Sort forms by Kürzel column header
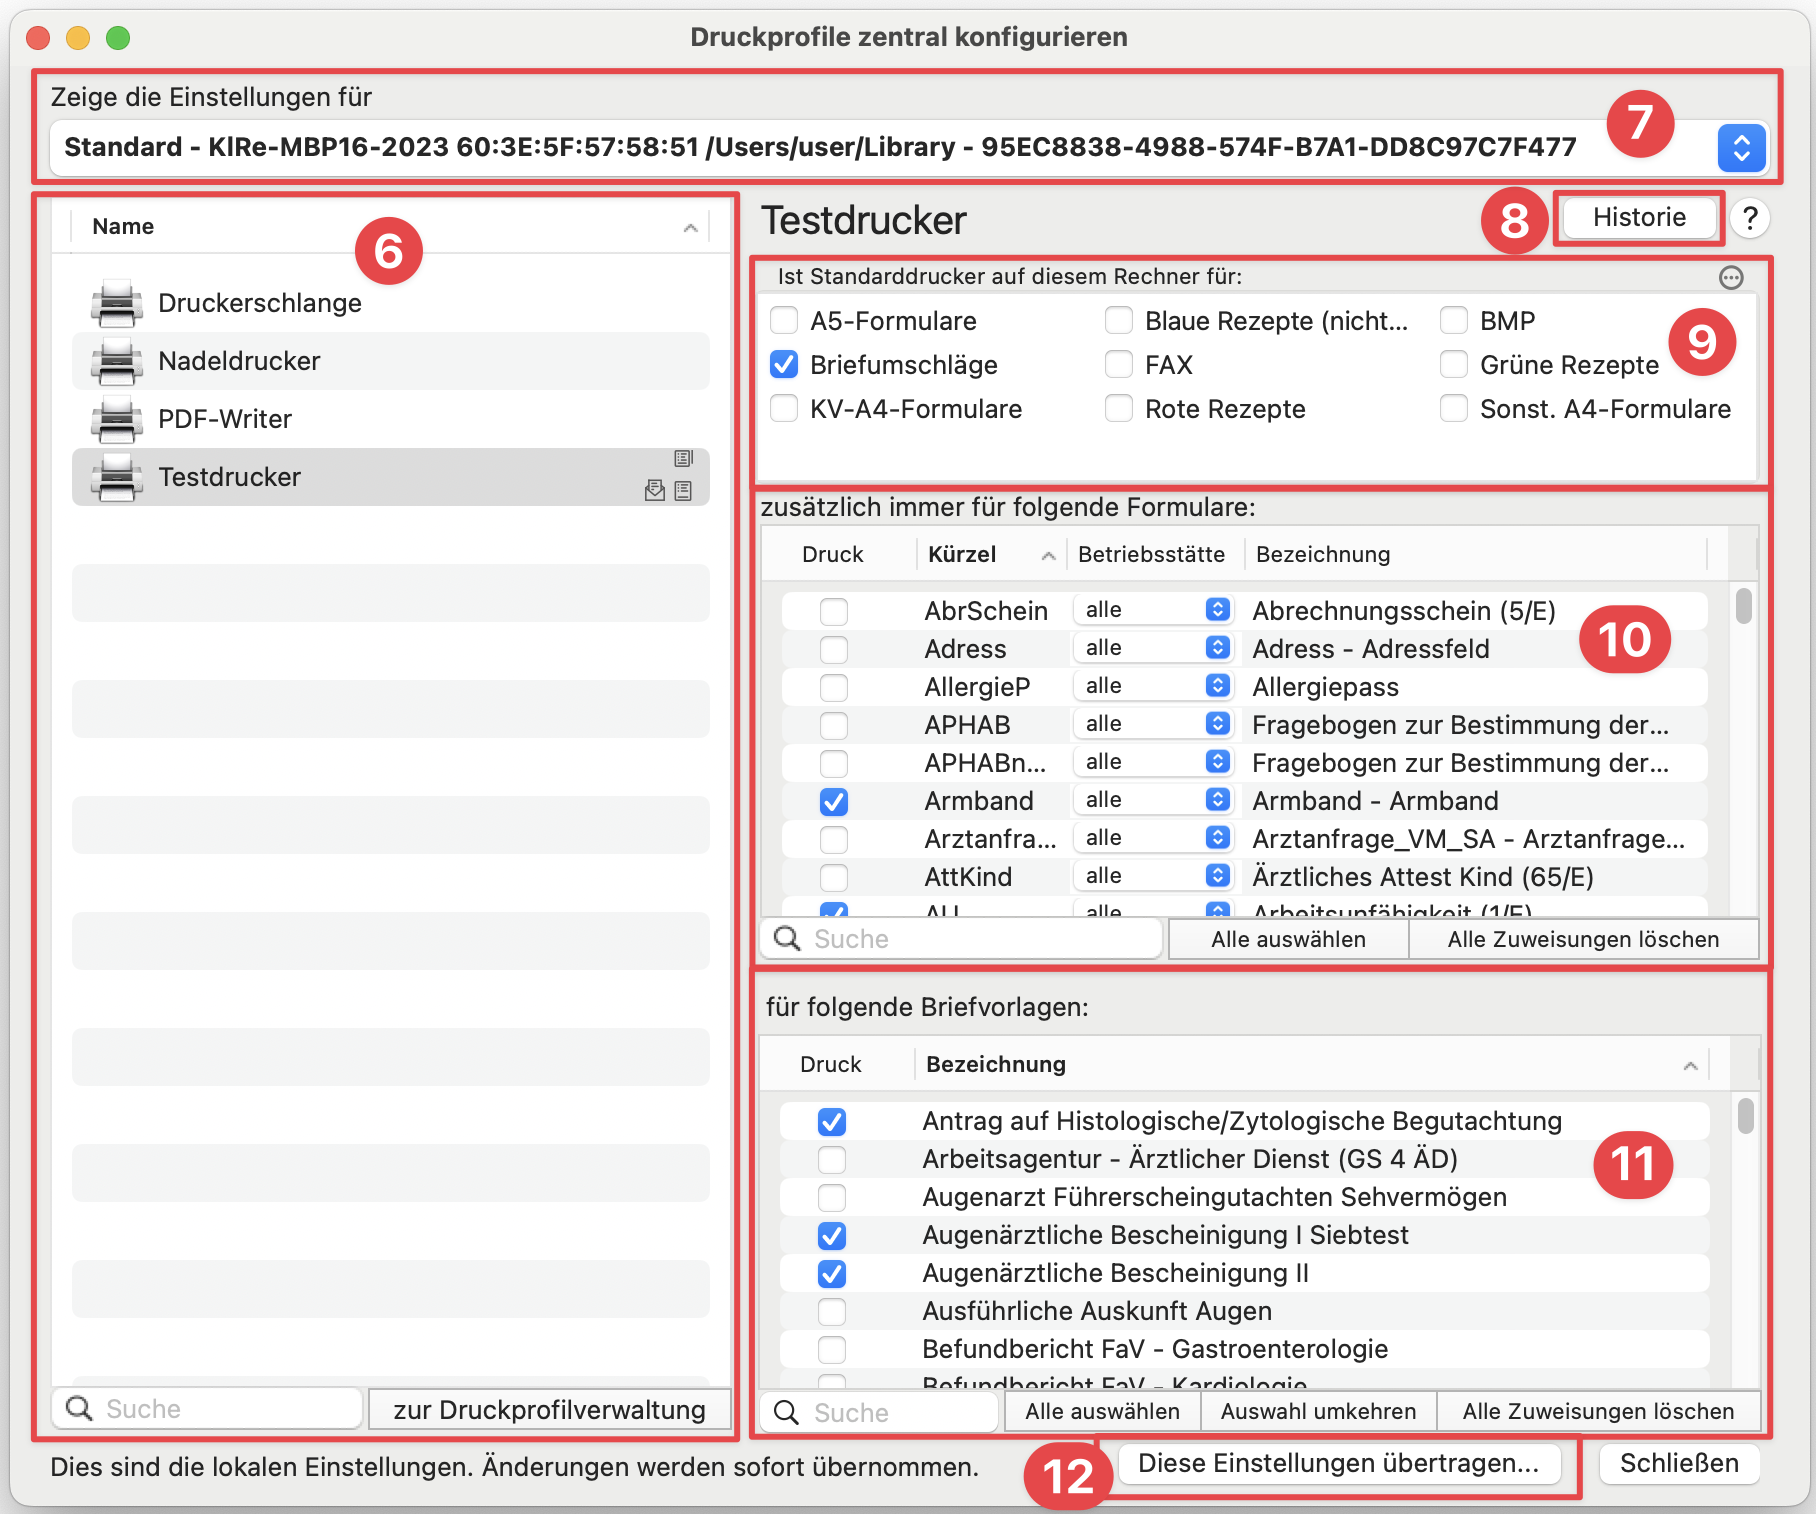Viewport: 1816px width, 1514px height. tap(991, 554)
